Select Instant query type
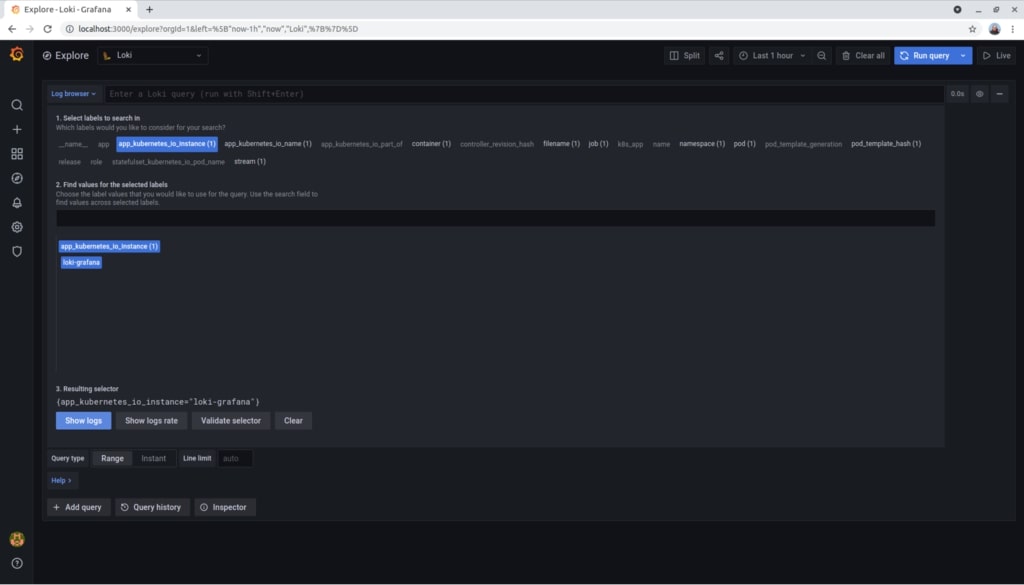 153,459
